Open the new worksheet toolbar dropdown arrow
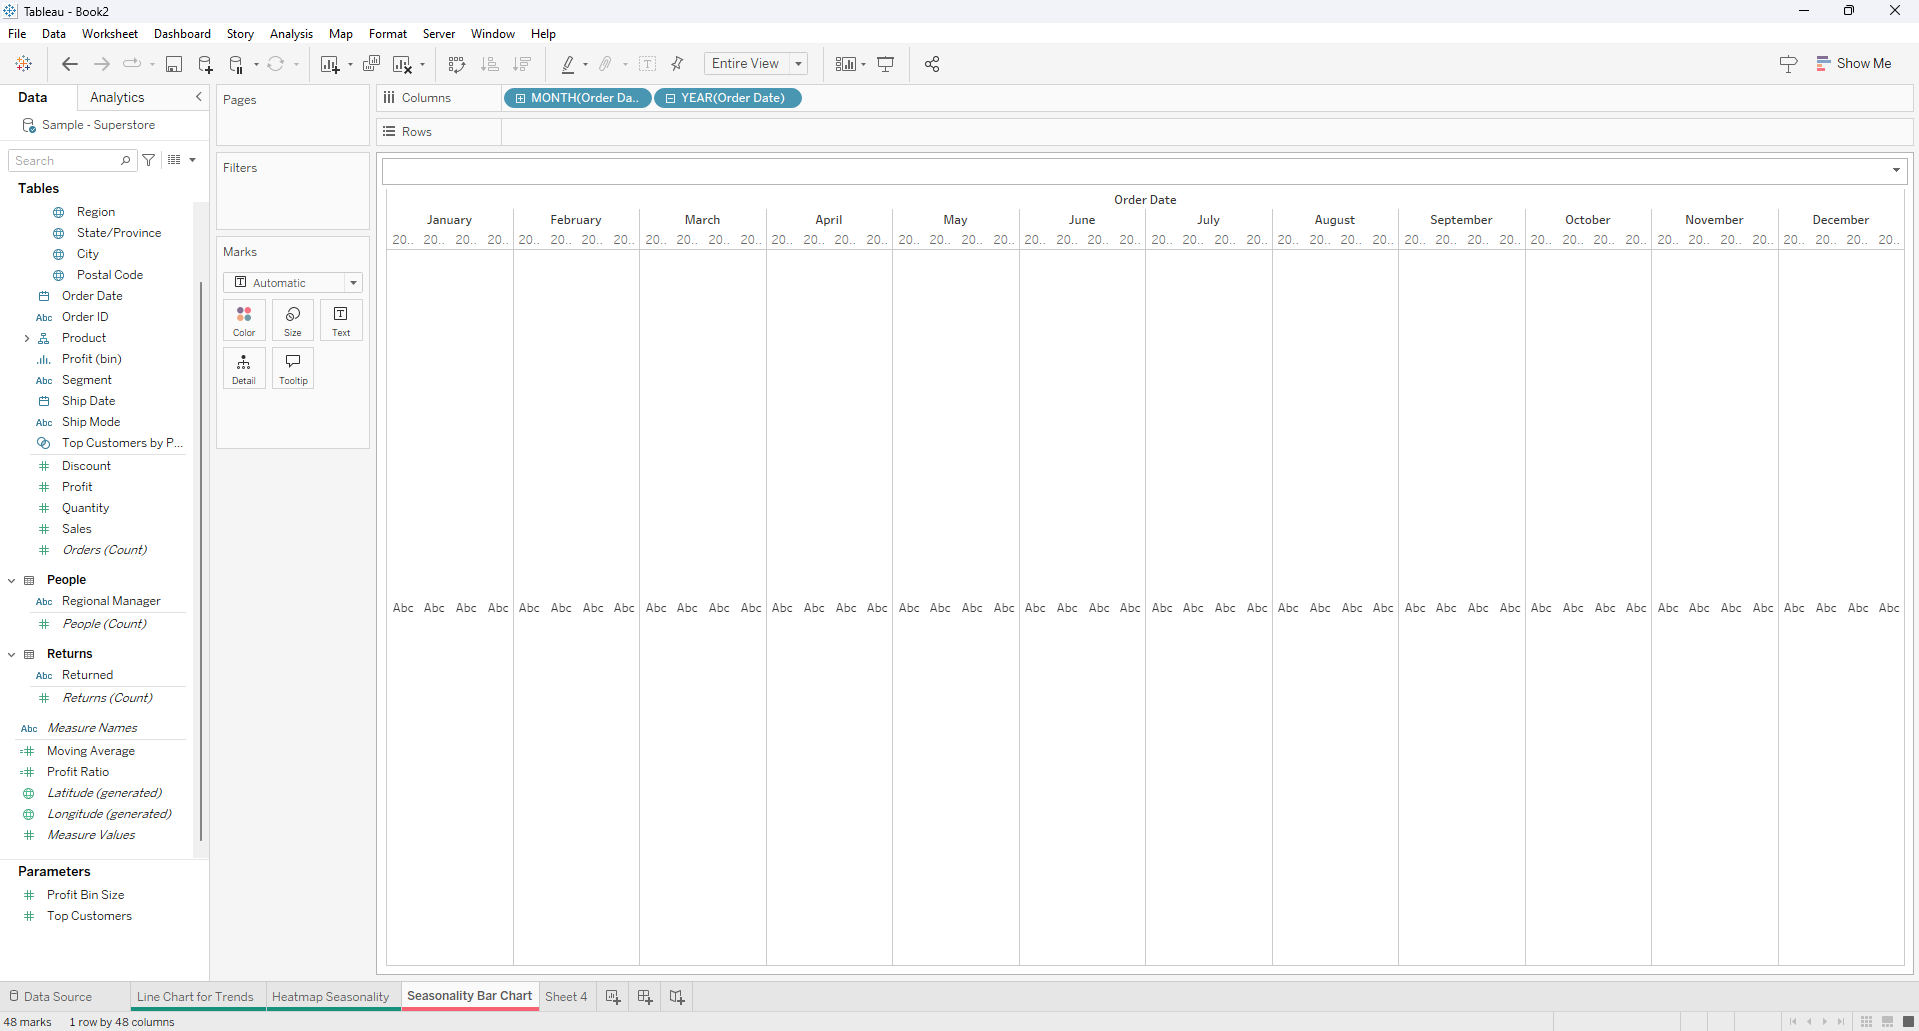This screenshot has width=1919, height=1031. click(x=350, y=65)
